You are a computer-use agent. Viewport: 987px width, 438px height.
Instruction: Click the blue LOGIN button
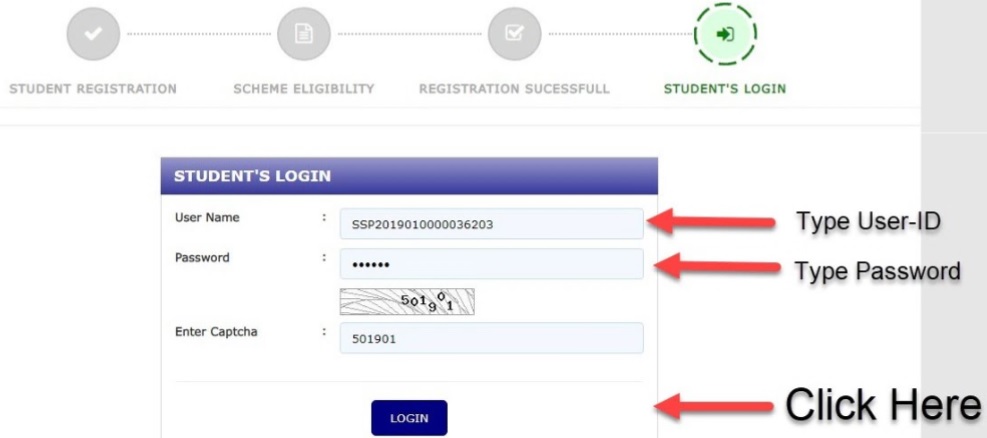[x=409, y=418]
